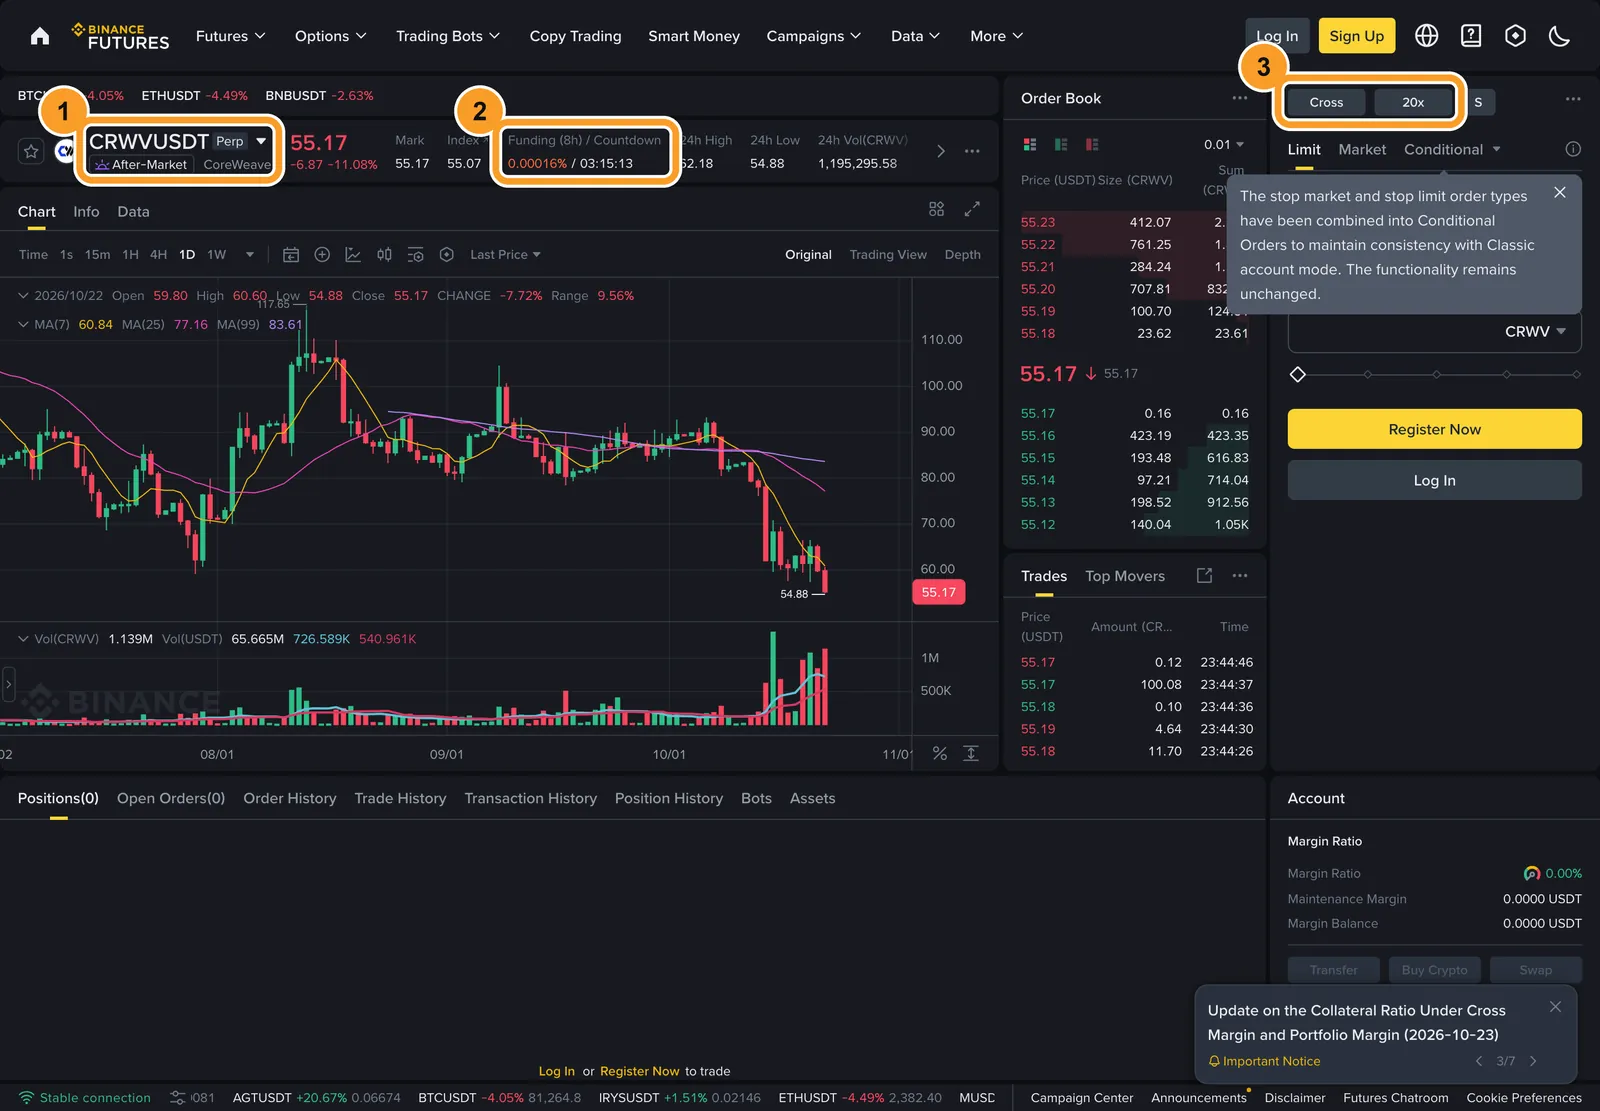1600x1111 pixels.
Task: Open the help center question icon
Action: [1471, 36]
